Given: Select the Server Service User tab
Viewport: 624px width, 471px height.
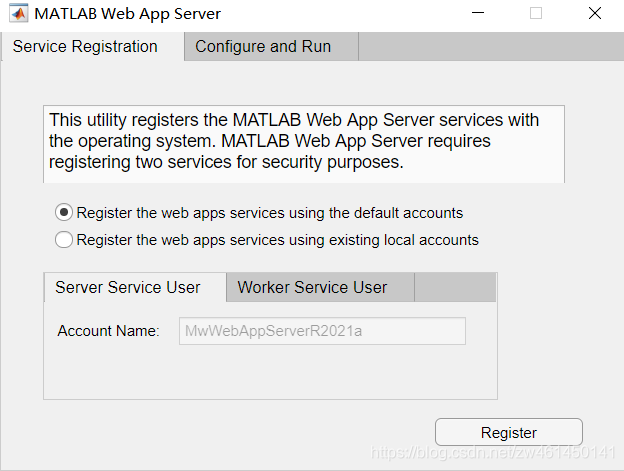Looking at the screenshot, I should [x=135, y=287].
